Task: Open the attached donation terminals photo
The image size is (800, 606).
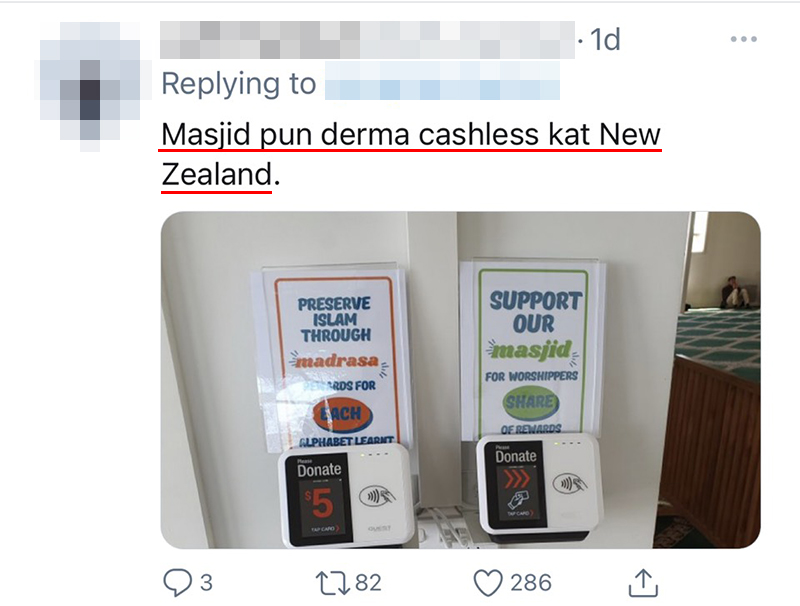Action: 460,380
